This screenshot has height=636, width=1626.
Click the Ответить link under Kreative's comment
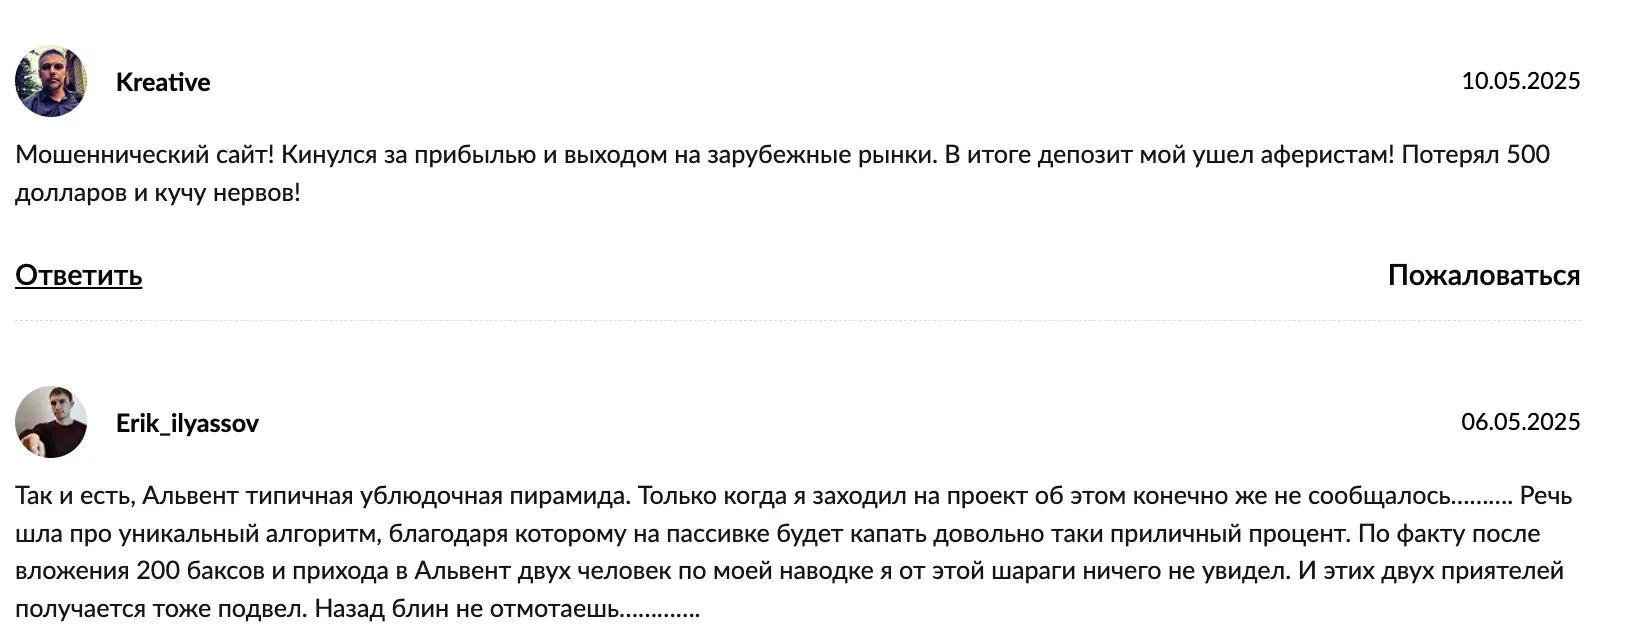point(77,275)
